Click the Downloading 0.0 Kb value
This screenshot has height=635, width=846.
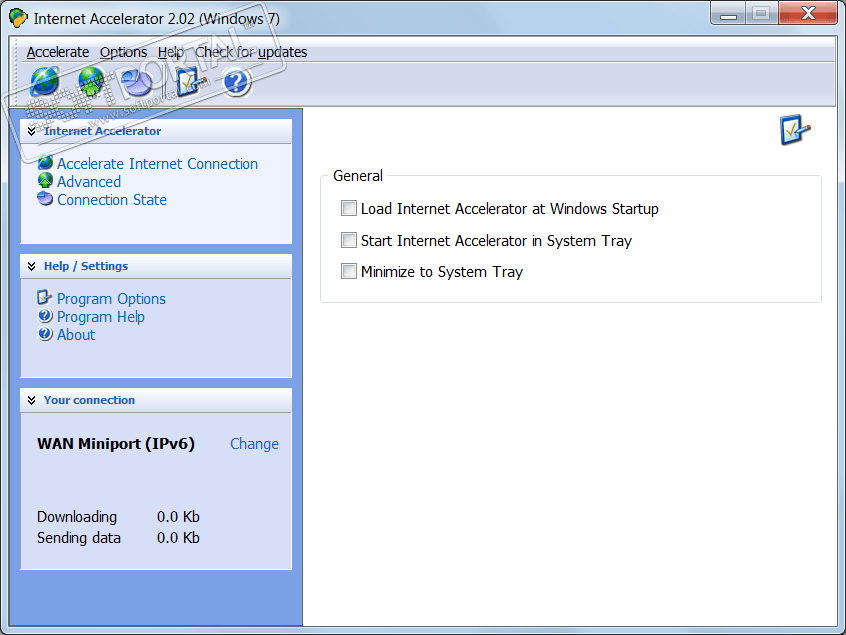[178, 517]
